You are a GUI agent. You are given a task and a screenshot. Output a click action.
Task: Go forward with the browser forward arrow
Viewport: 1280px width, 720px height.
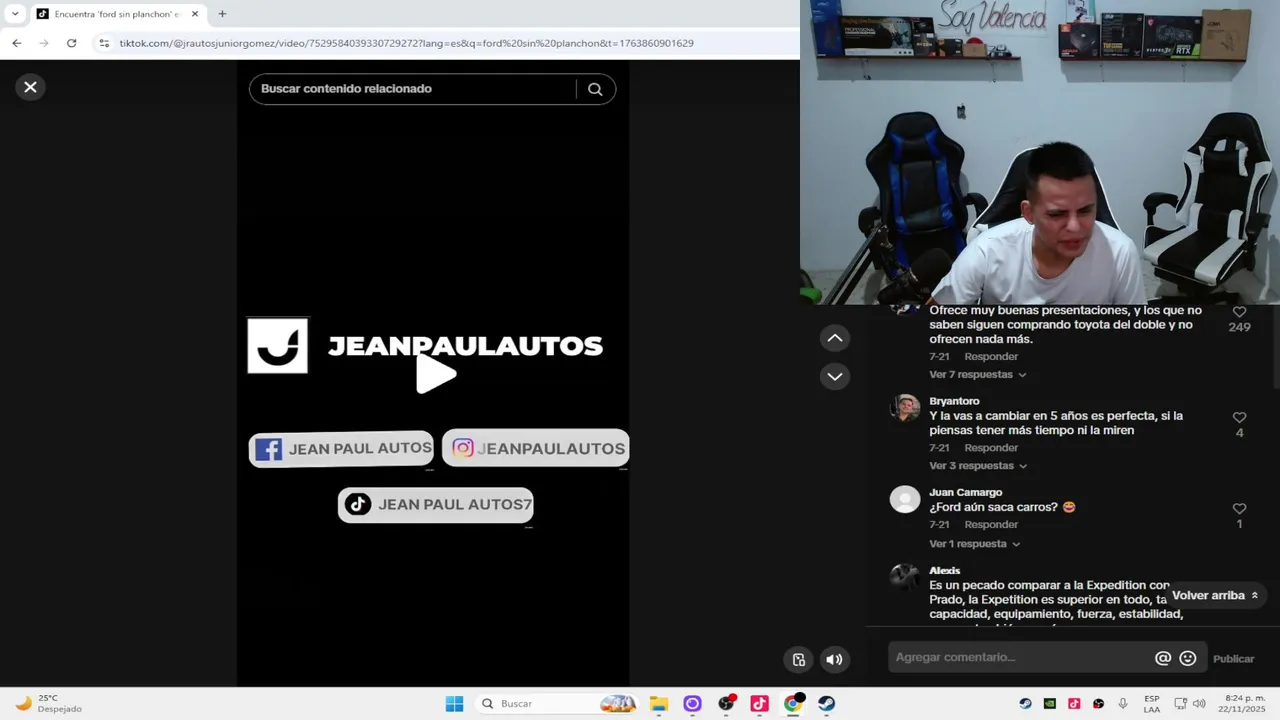[x=43, y=43]
